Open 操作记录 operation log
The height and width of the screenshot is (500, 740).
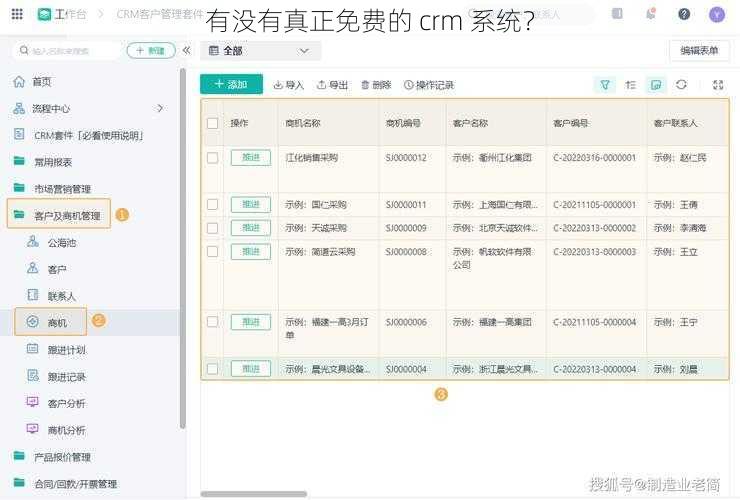point(429,85)
